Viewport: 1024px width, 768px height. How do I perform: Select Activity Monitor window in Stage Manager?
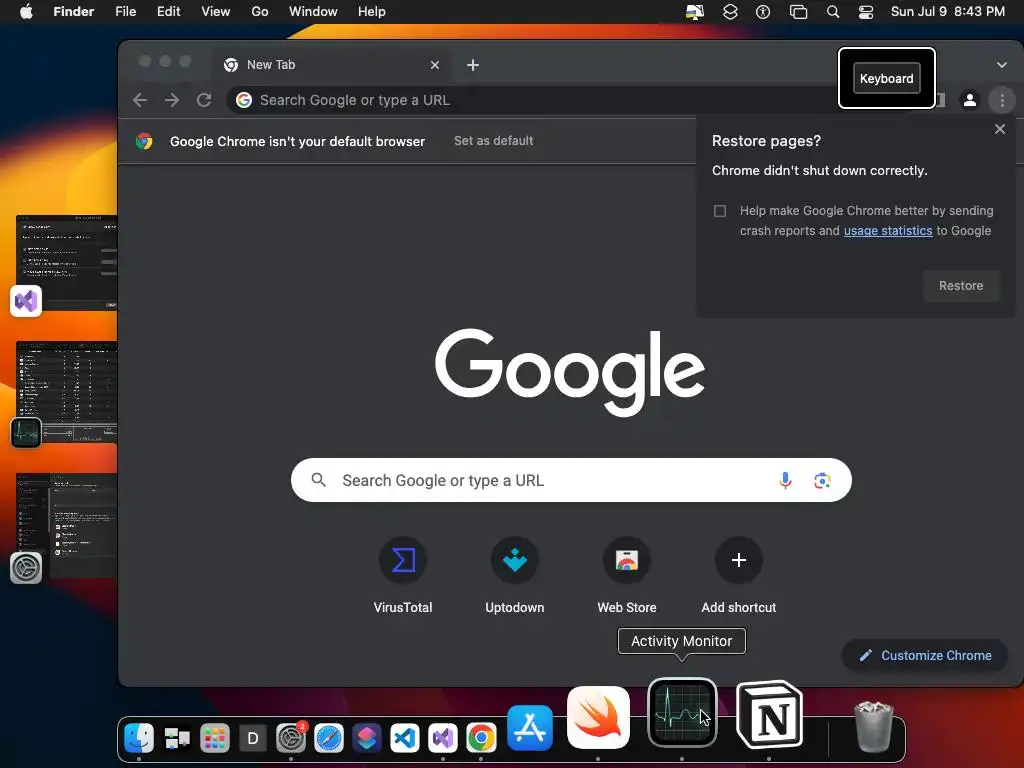tap(65, 392)
